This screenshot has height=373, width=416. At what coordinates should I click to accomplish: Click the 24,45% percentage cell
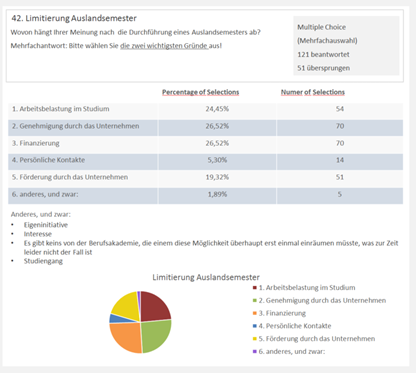[217, 109]
